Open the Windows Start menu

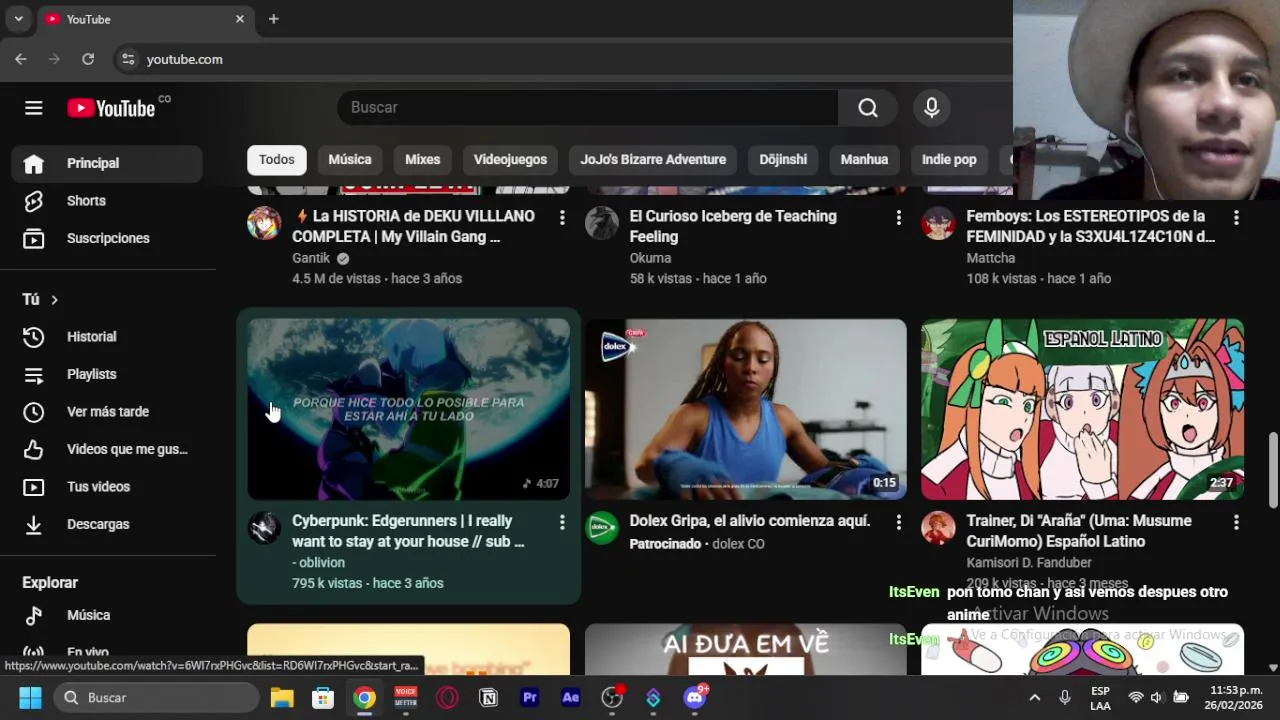[30, 698]
